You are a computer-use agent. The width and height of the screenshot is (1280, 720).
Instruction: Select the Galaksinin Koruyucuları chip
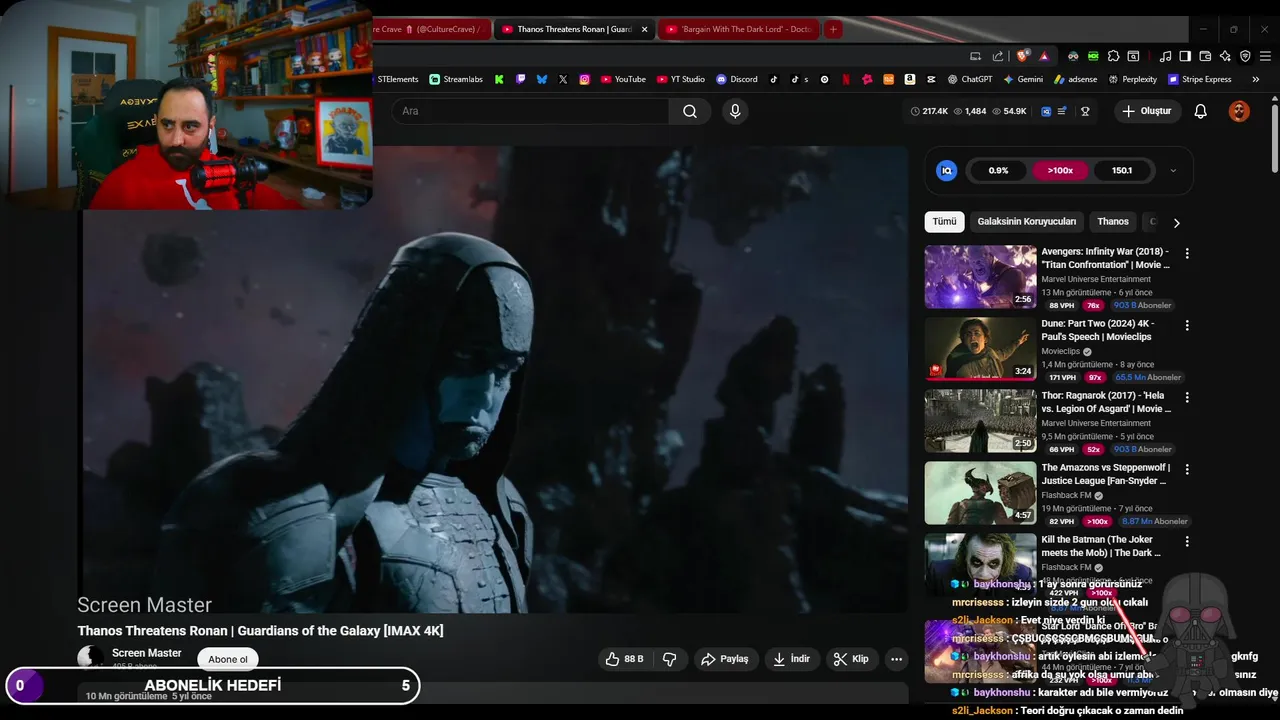pyautogui.click(x=1027, y=222)
